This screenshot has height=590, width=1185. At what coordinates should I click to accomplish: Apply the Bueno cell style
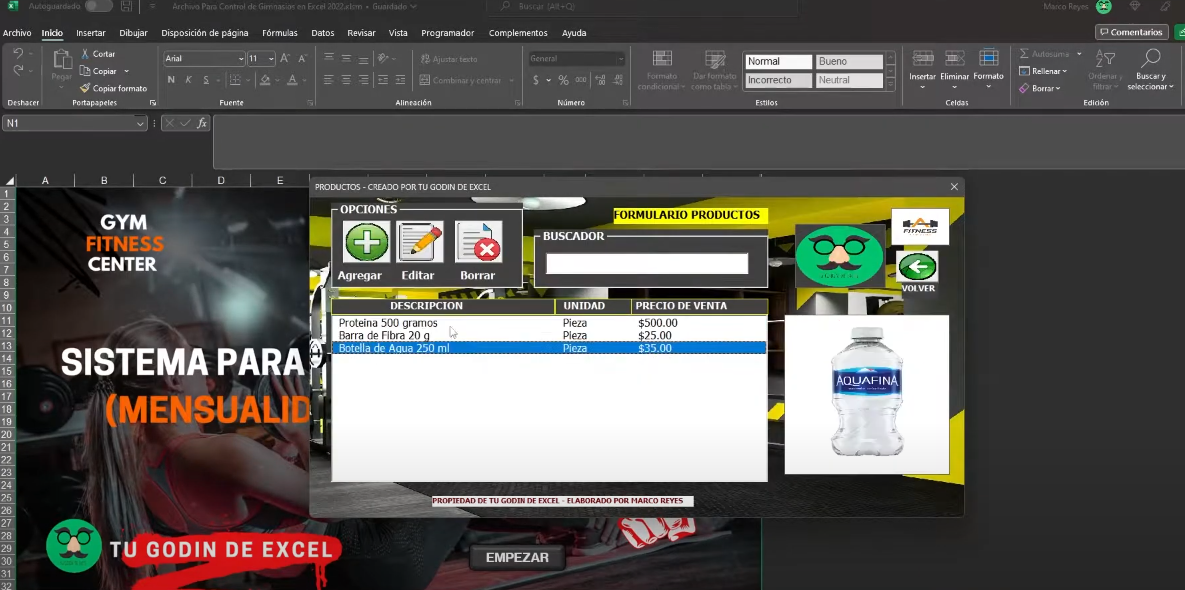click(x=849, y=62)
